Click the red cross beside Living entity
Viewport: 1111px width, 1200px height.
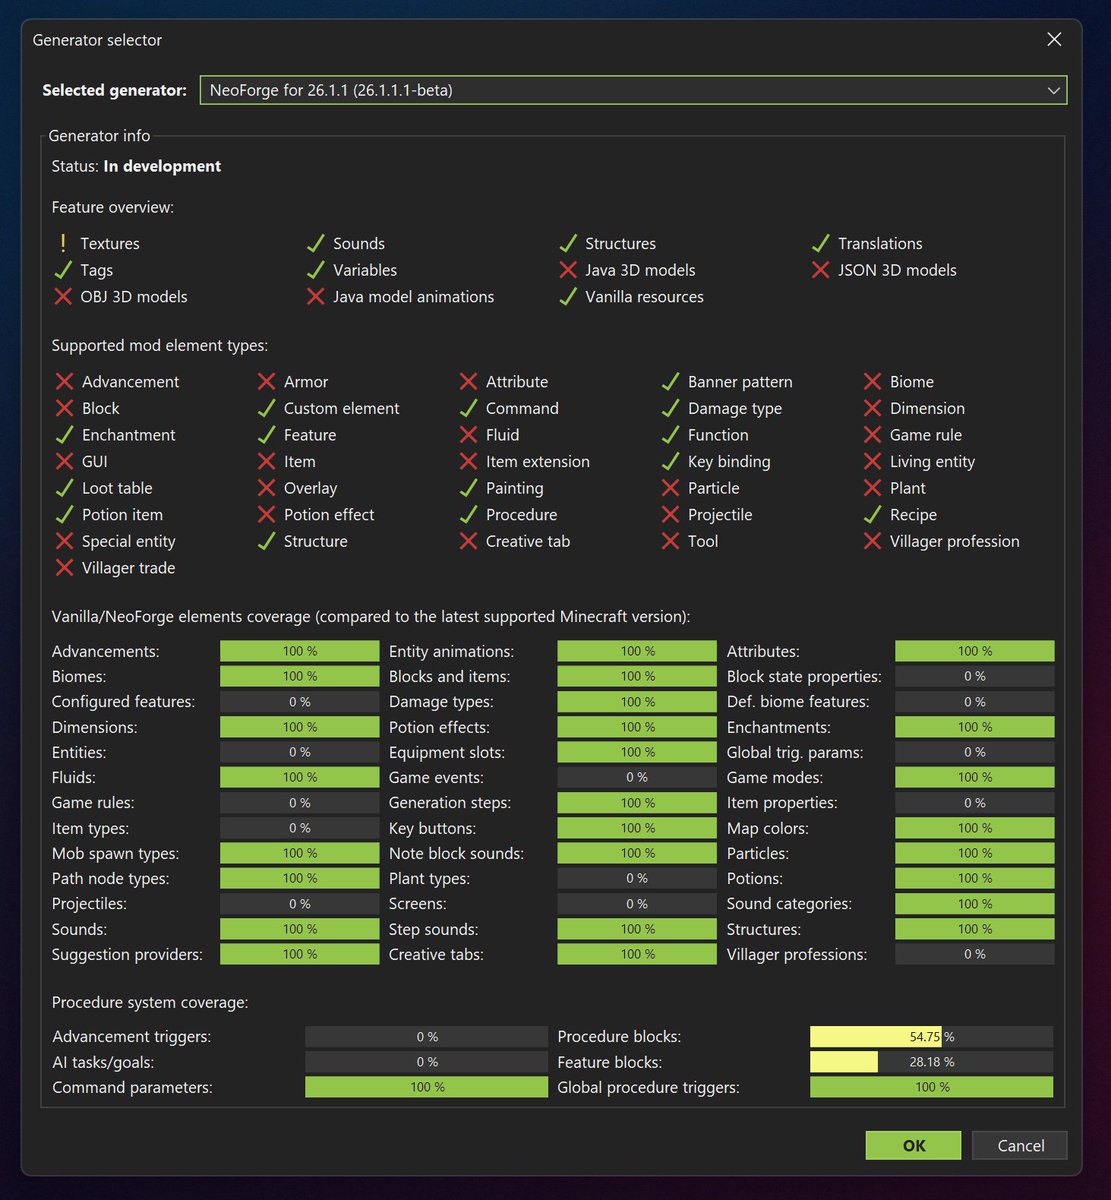pos(872,462)
